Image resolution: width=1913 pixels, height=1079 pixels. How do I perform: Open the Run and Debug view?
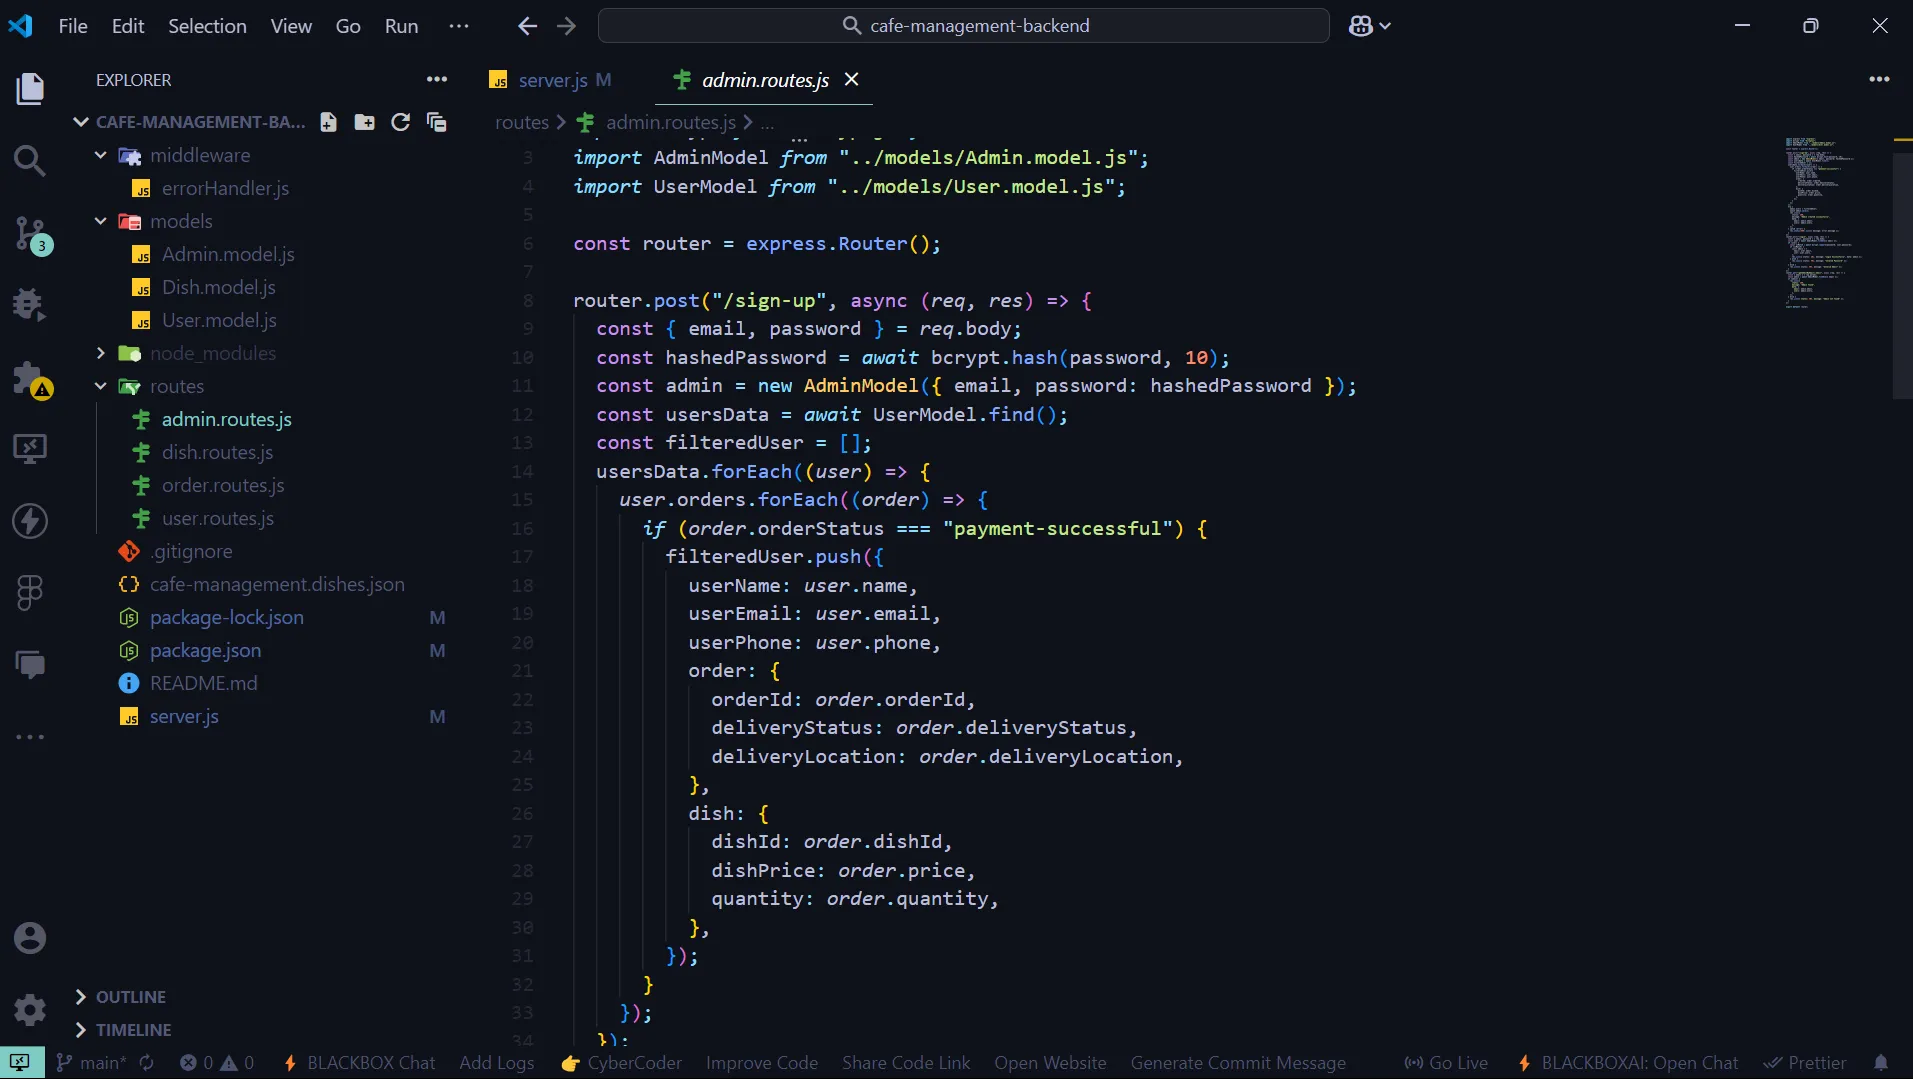click(30, 304)
